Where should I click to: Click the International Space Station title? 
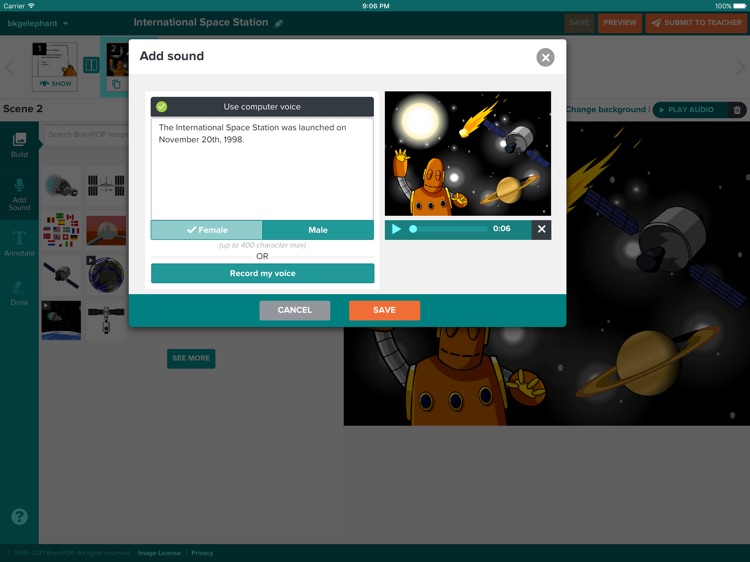coord(201,22)
